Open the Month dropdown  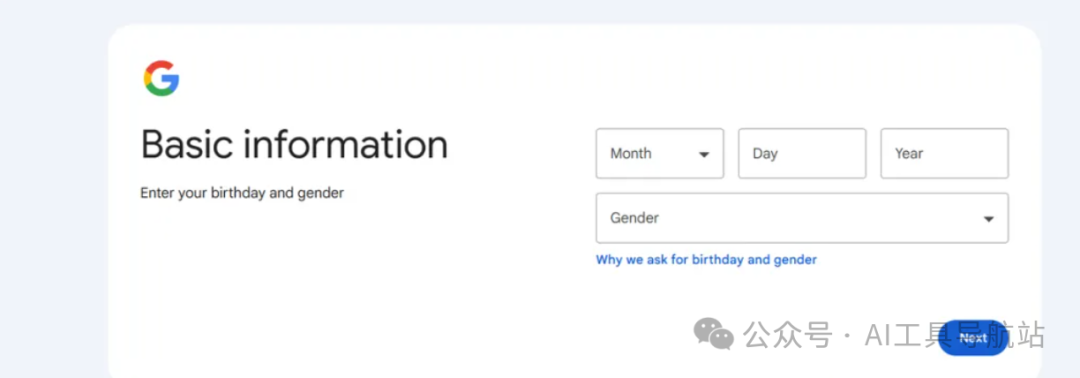[x=660, y=154]
